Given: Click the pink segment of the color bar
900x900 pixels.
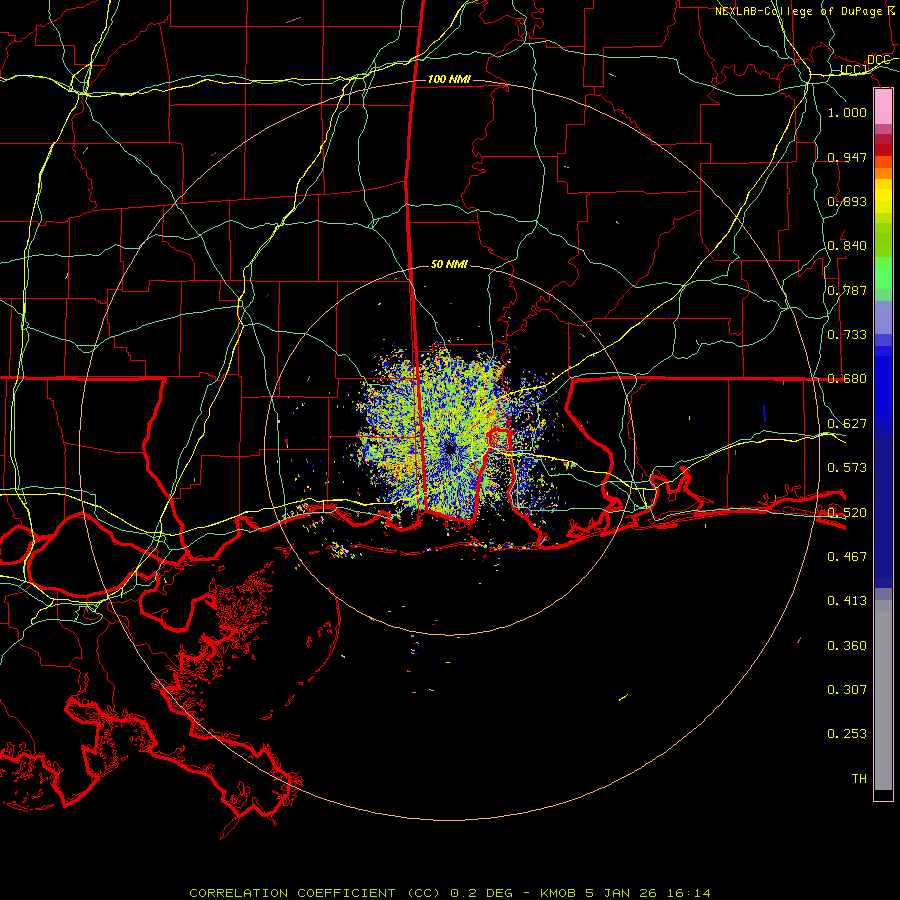Looking at the screenshot, I should (883, 107).
